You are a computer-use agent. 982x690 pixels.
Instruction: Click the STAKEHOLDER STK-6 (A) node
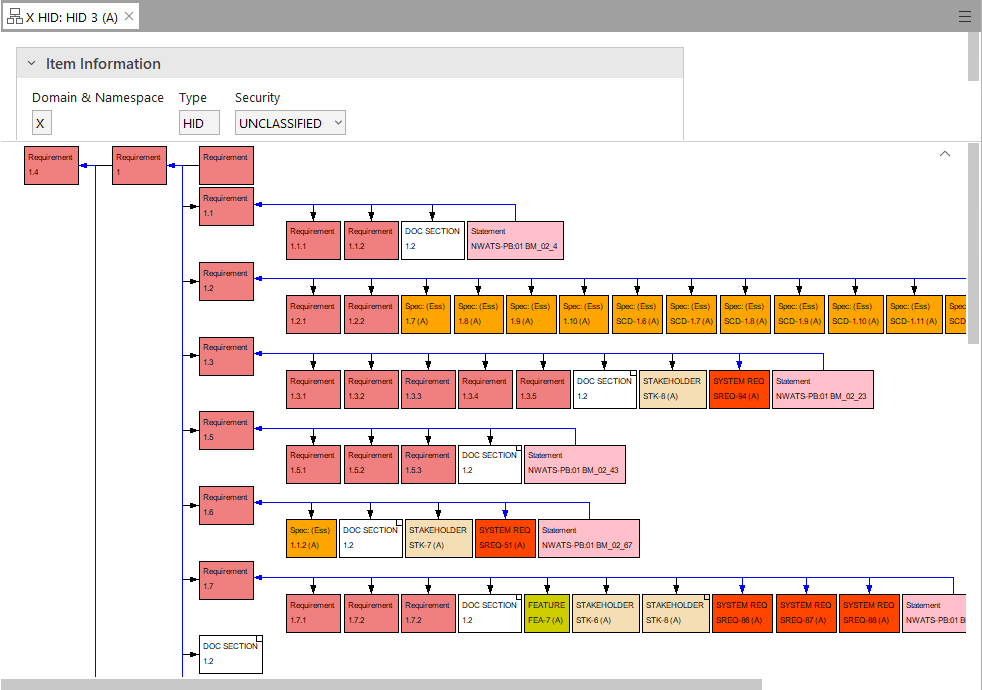click(x=606, y=614)
